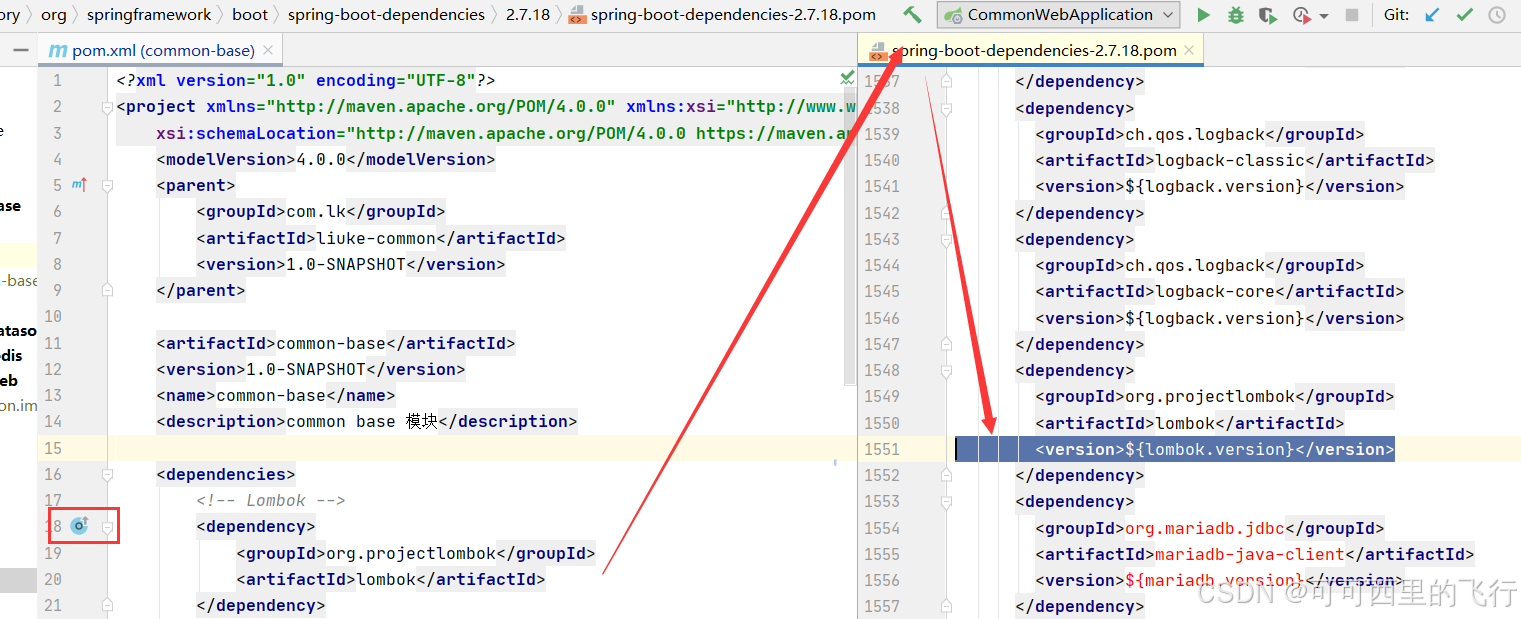
Task: Open the CommonWebApplication run configuration dropdown
Action: pos(1058,15)
